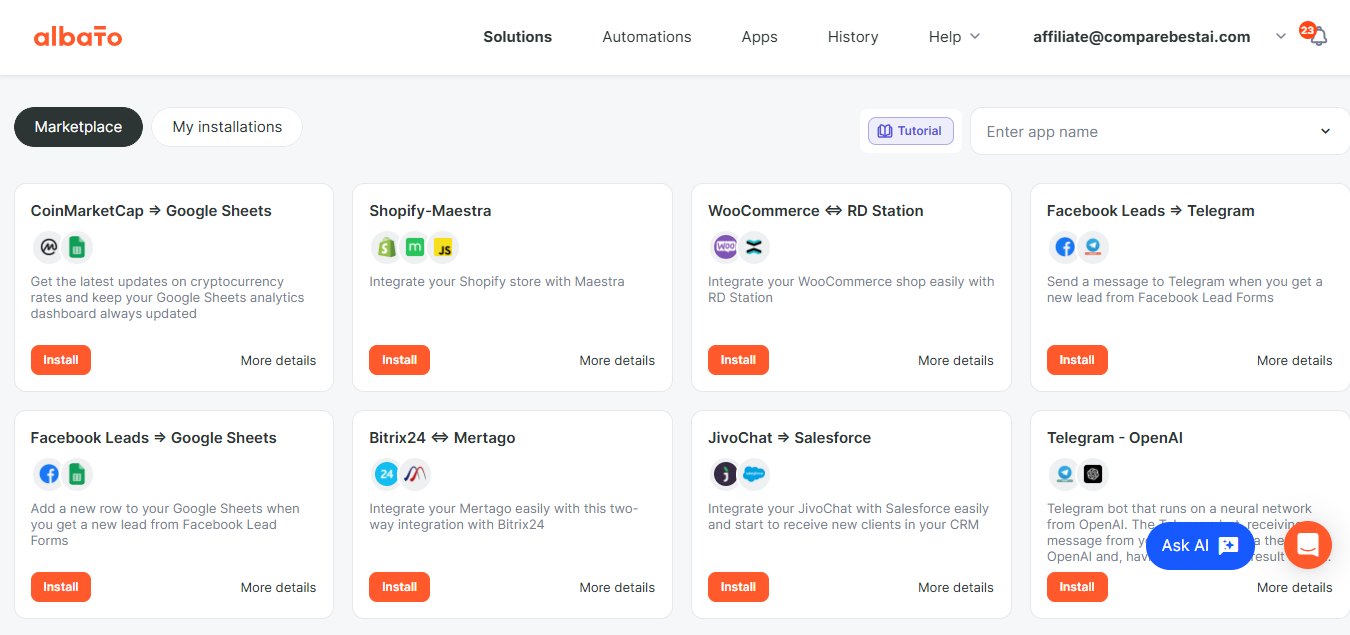This screenshot has width=1350, height=635.
Task: Click Bitrix24 icon in Bitrix24 Mertago card
Action: [386, 474]
